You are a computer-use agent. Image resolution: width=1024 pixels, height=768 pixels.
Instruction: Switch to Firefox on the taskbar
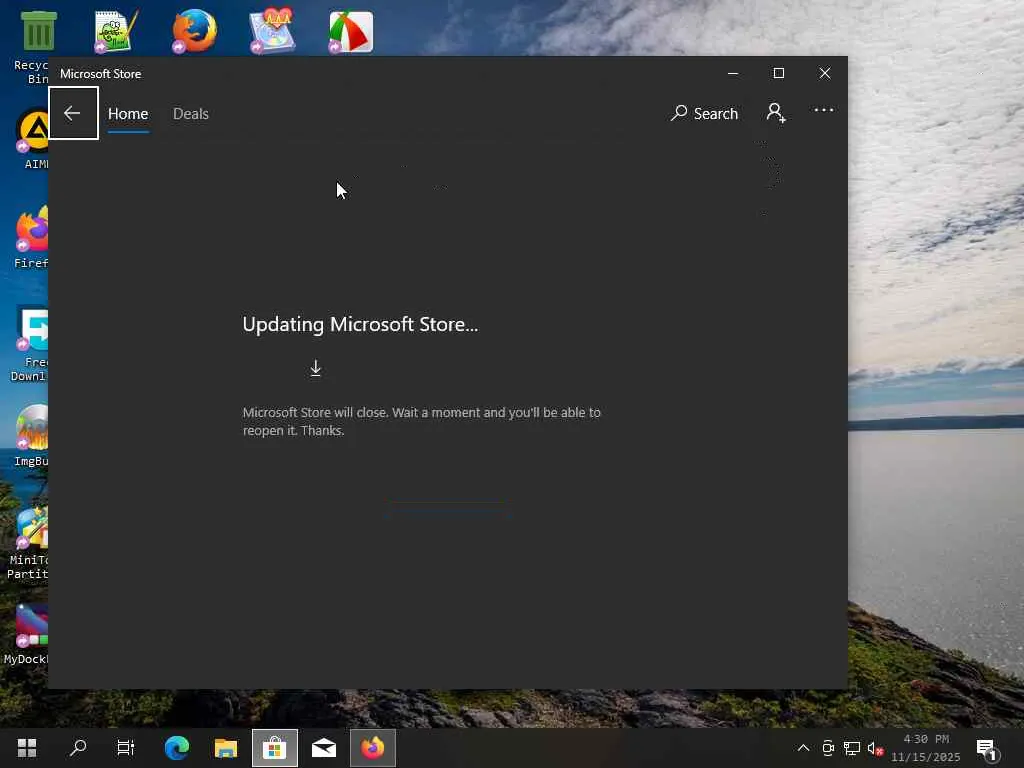tap(372, 748)
